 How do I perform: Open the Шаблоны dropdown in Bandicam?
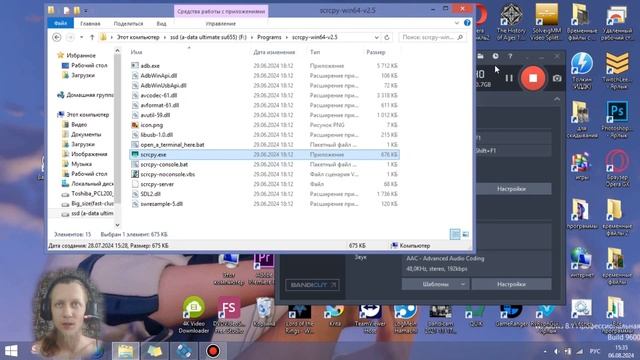click(435, 284)
